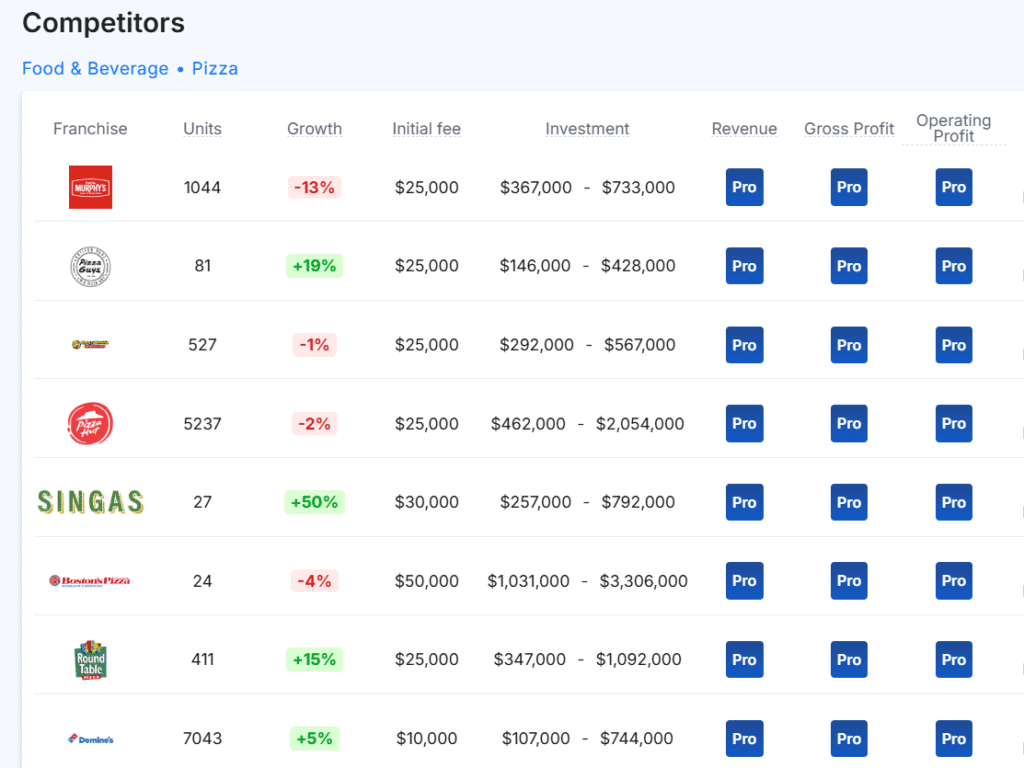Unlock Gross Profit Pro badge in Domino's row
This screenshot has width=1024, height=768.
849,739
